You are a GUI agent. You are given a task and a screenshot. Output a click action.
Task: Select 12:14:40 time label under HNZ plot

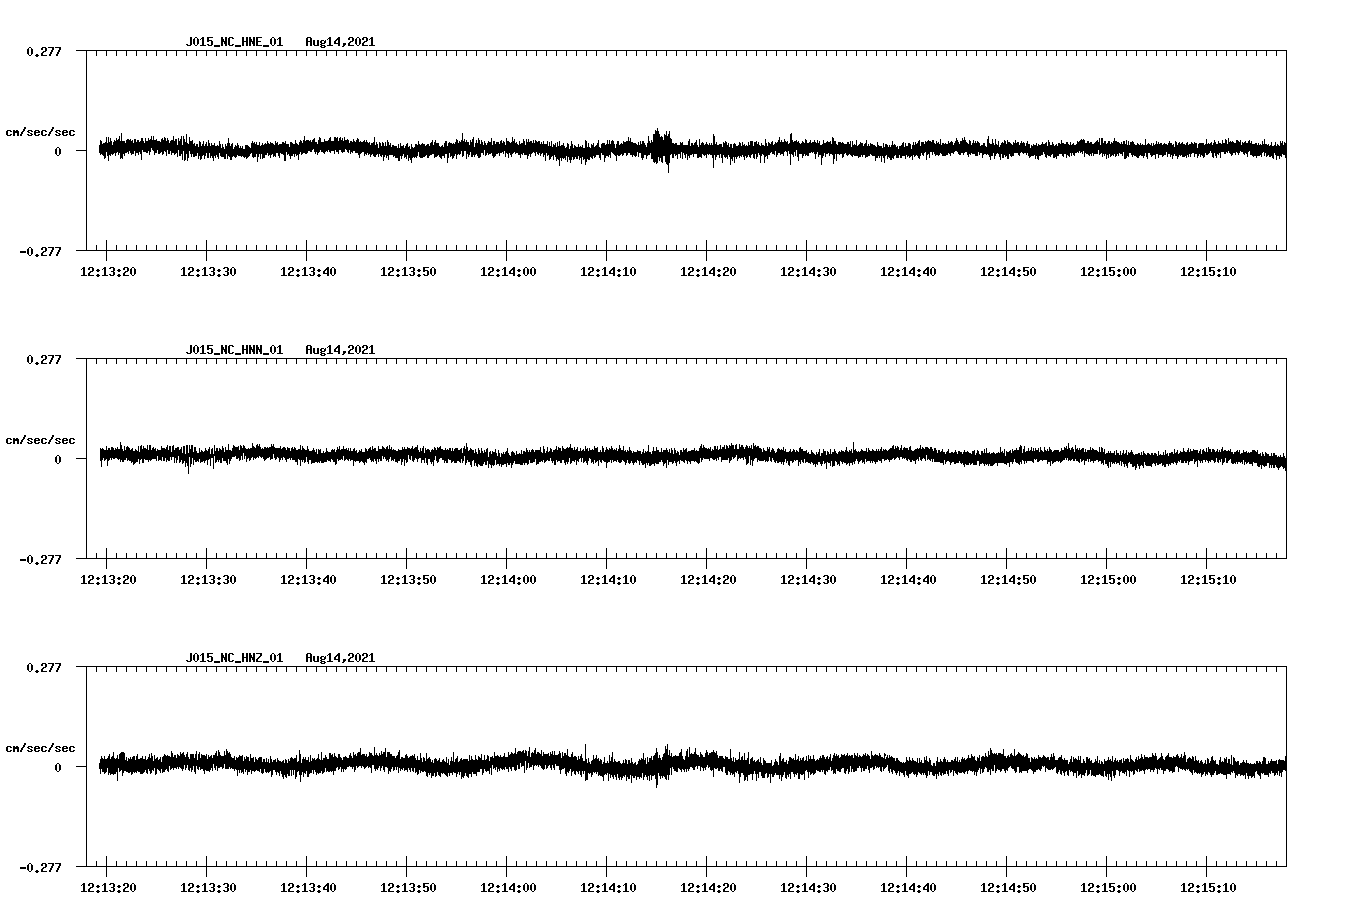click(x=908, y=887)
